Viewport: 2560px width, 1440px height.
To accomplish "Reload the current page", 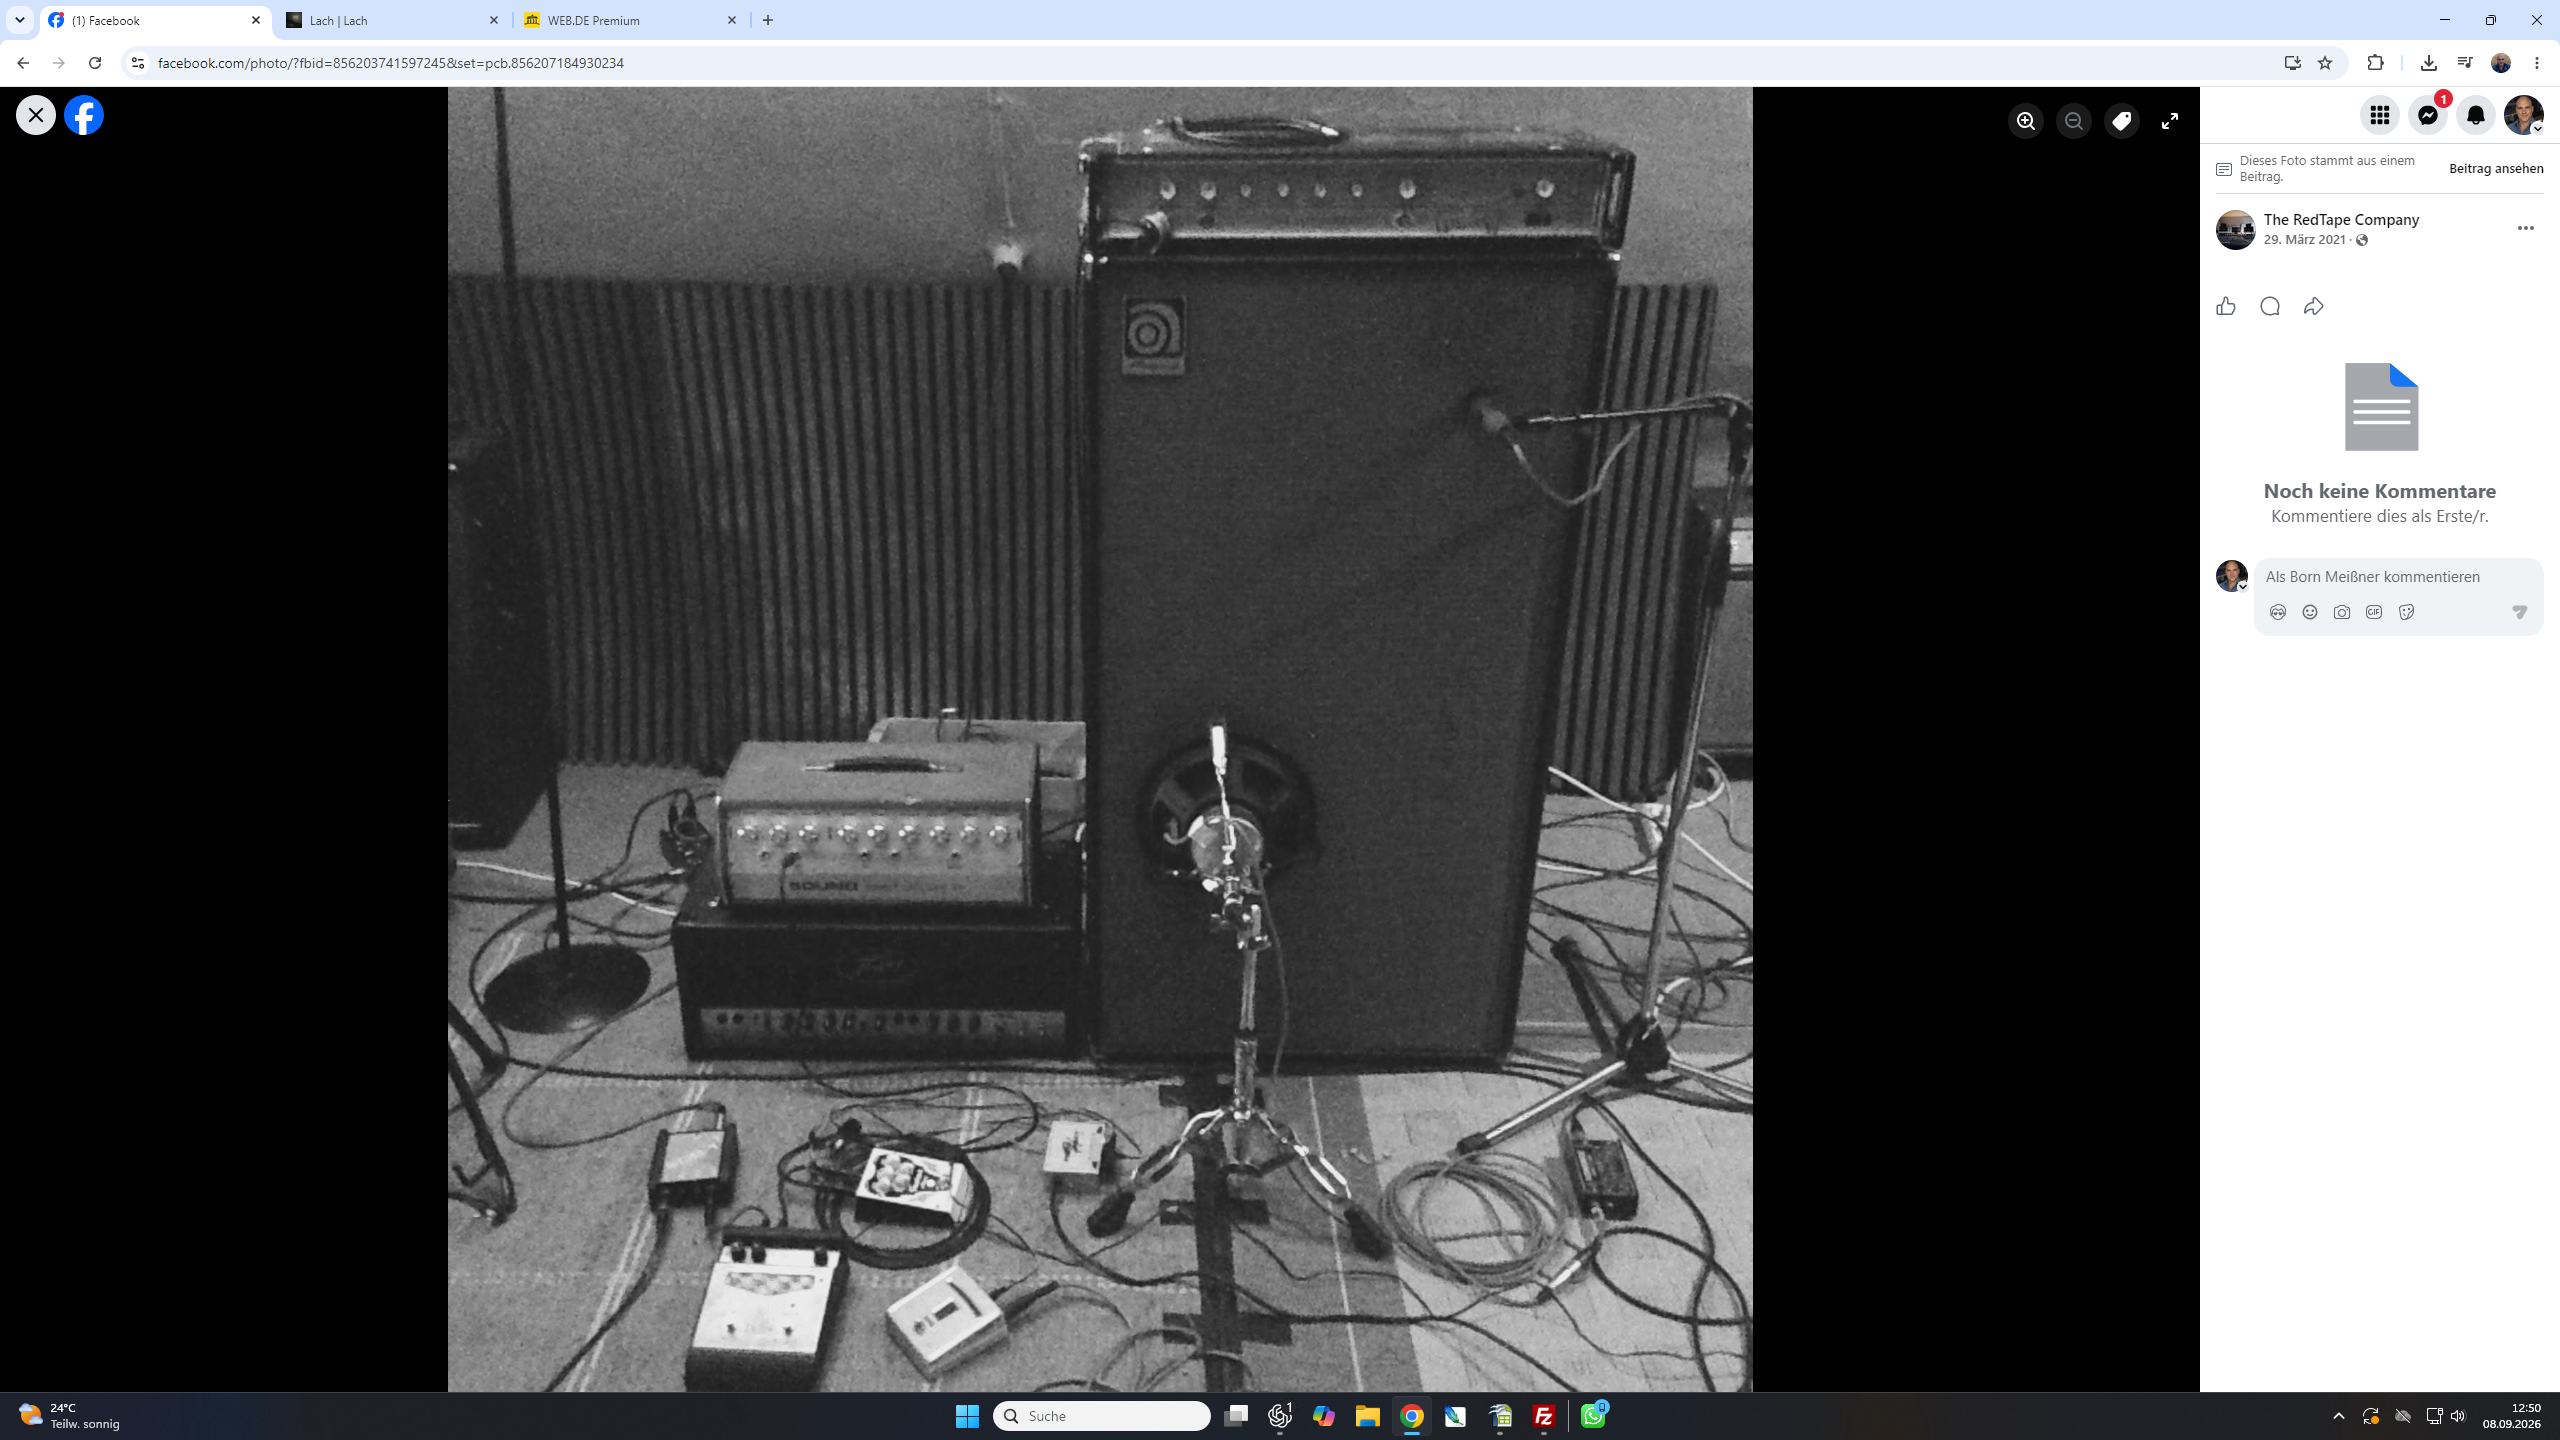I will [95, 63].
